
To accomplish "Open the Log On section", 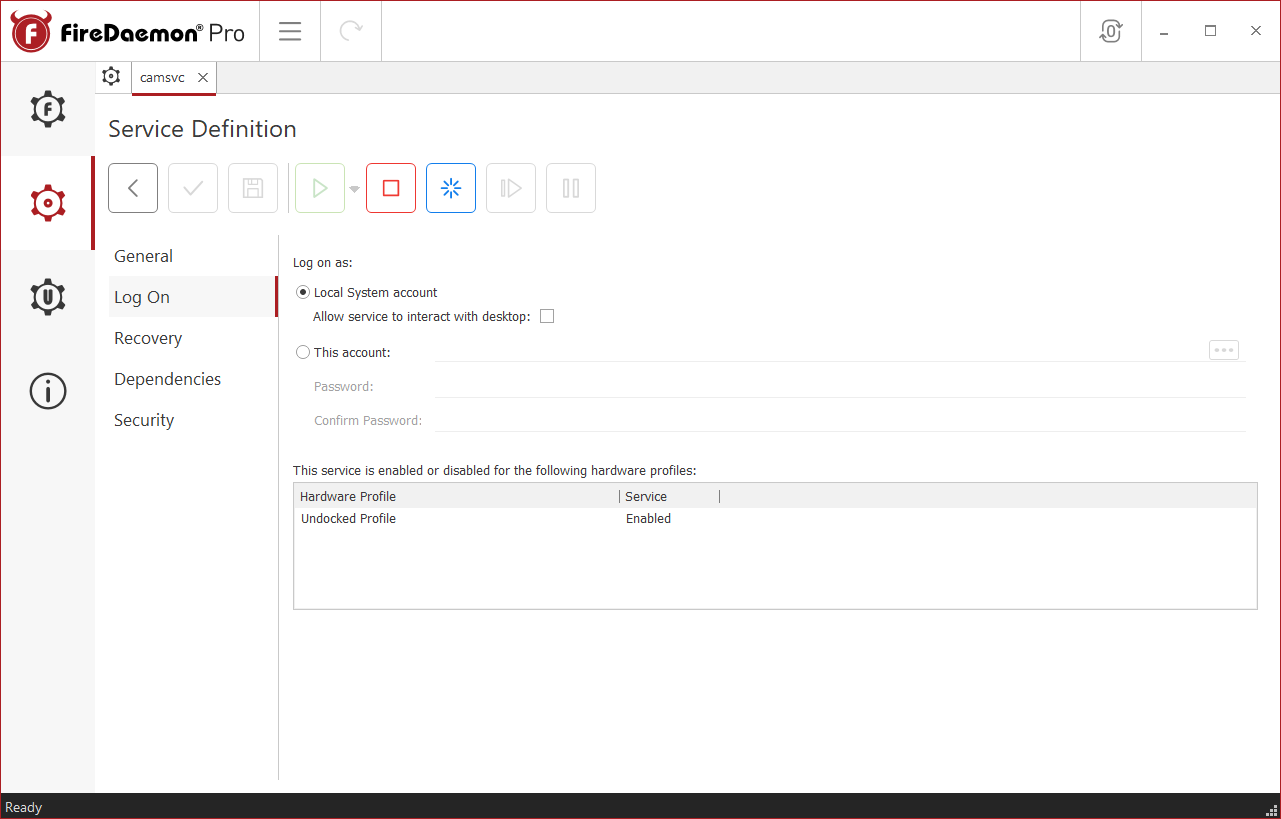I will pyautogui.click(x=192, y=297).
